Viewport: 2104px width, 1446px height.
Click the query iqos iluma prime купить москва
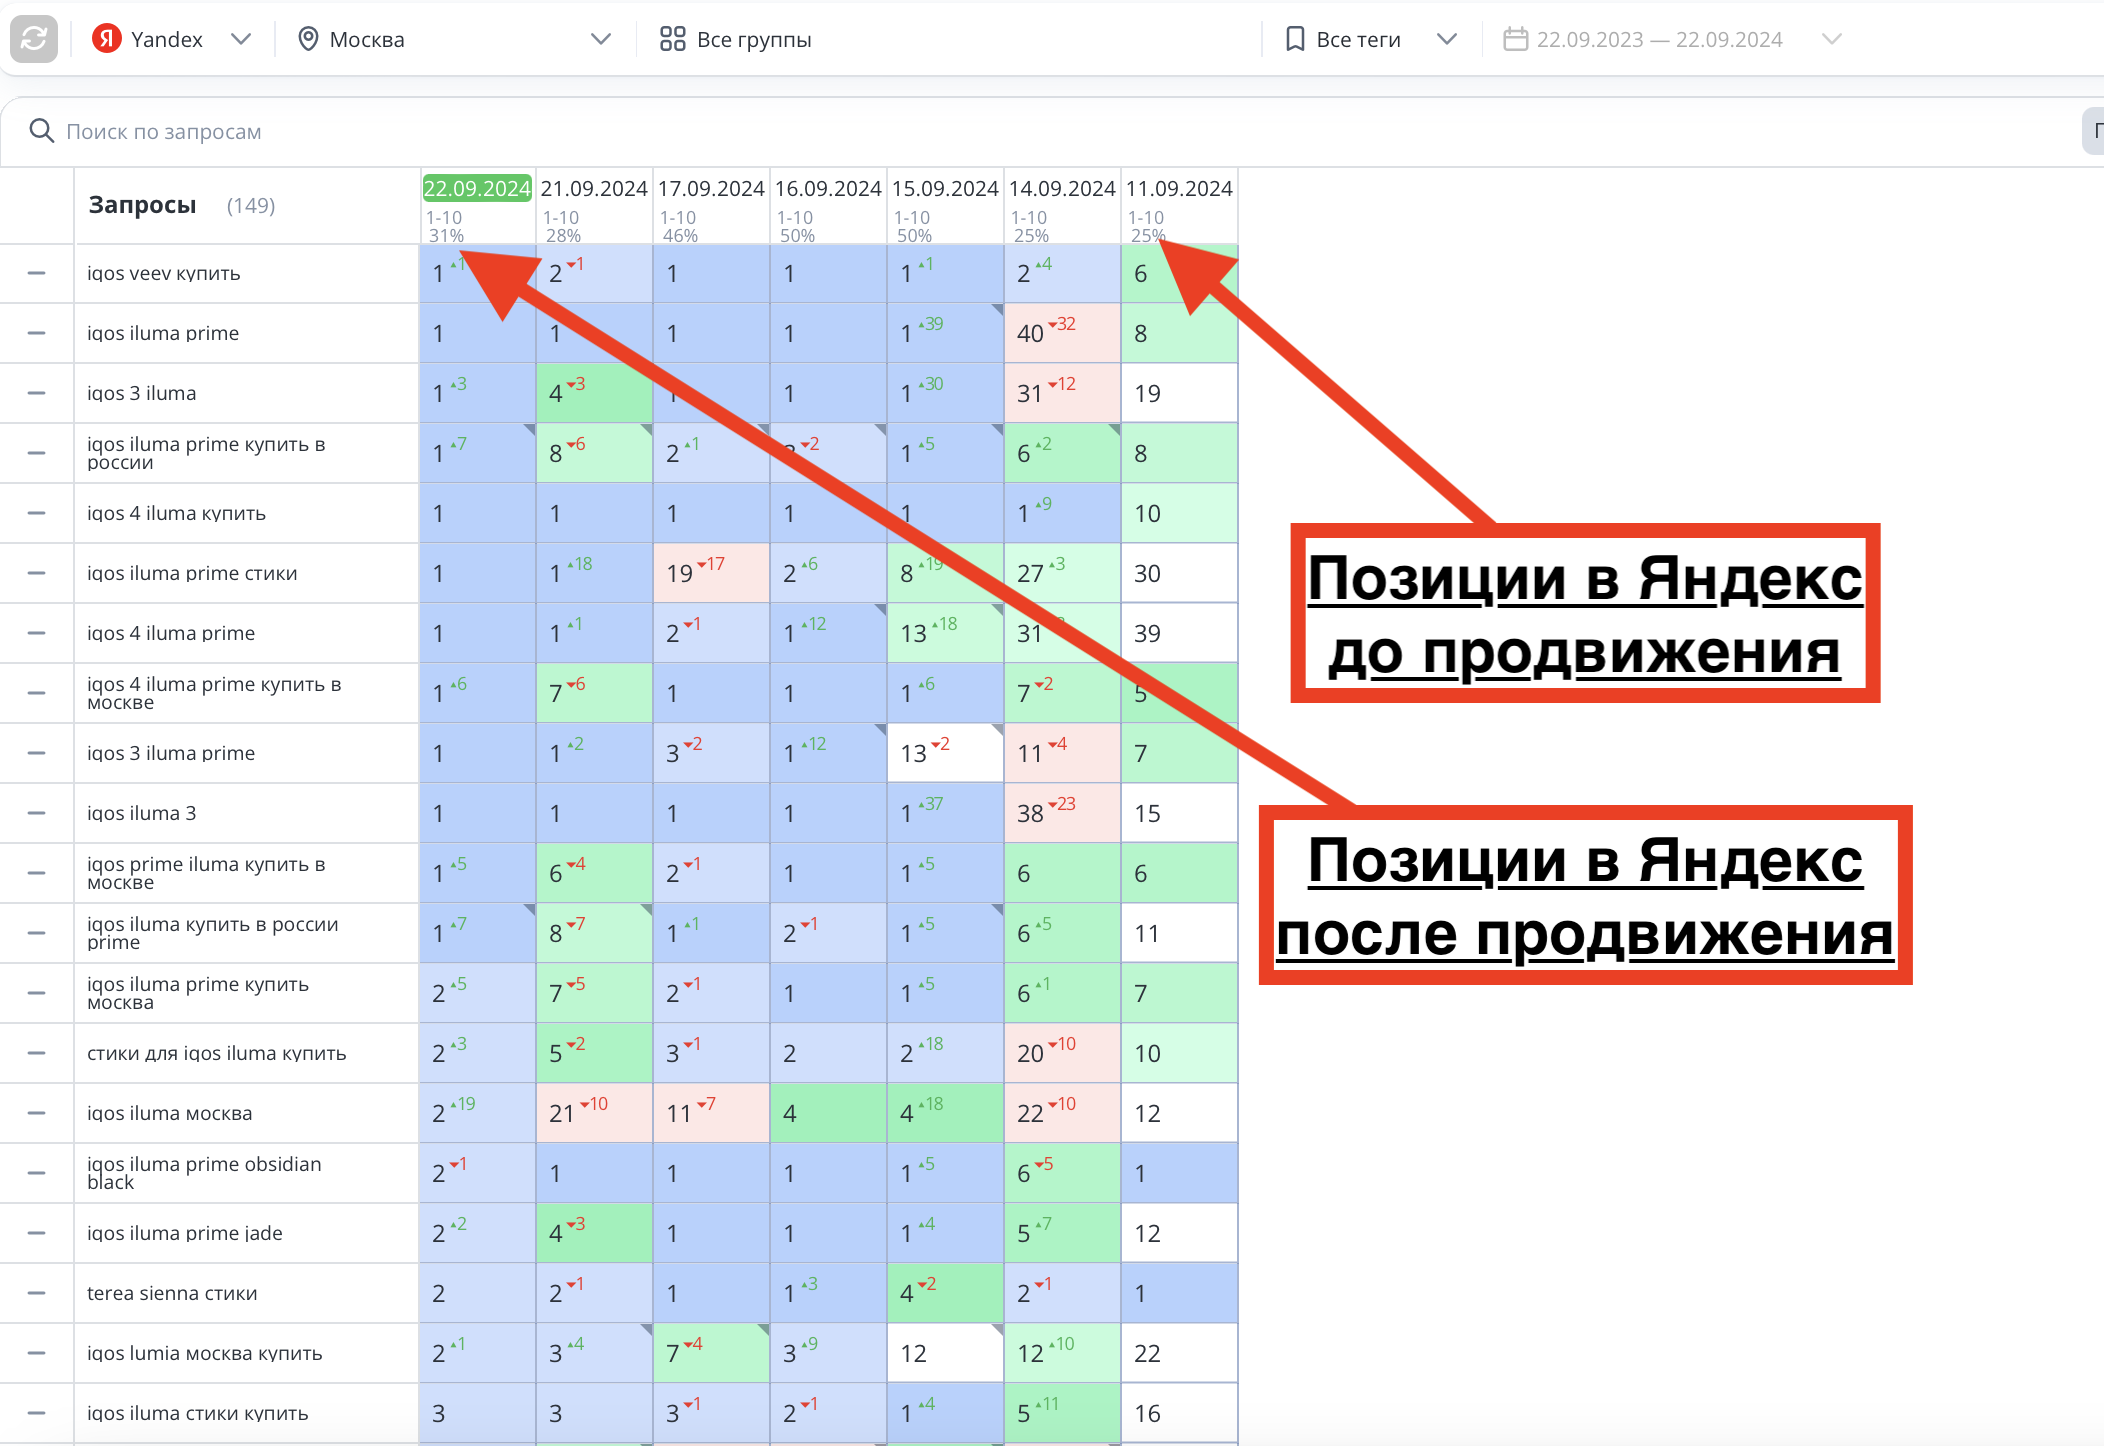point(198,993)
